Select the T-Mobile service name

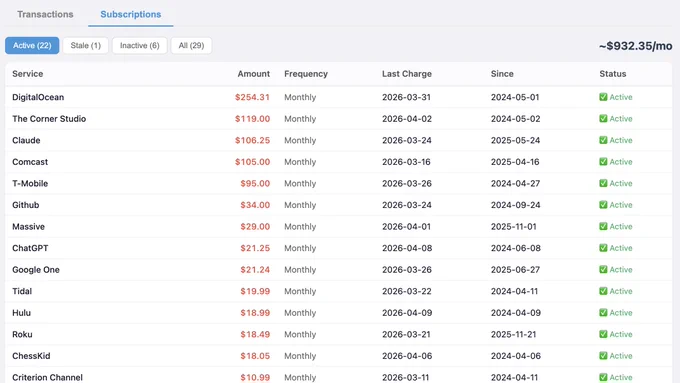click(30, 183)
